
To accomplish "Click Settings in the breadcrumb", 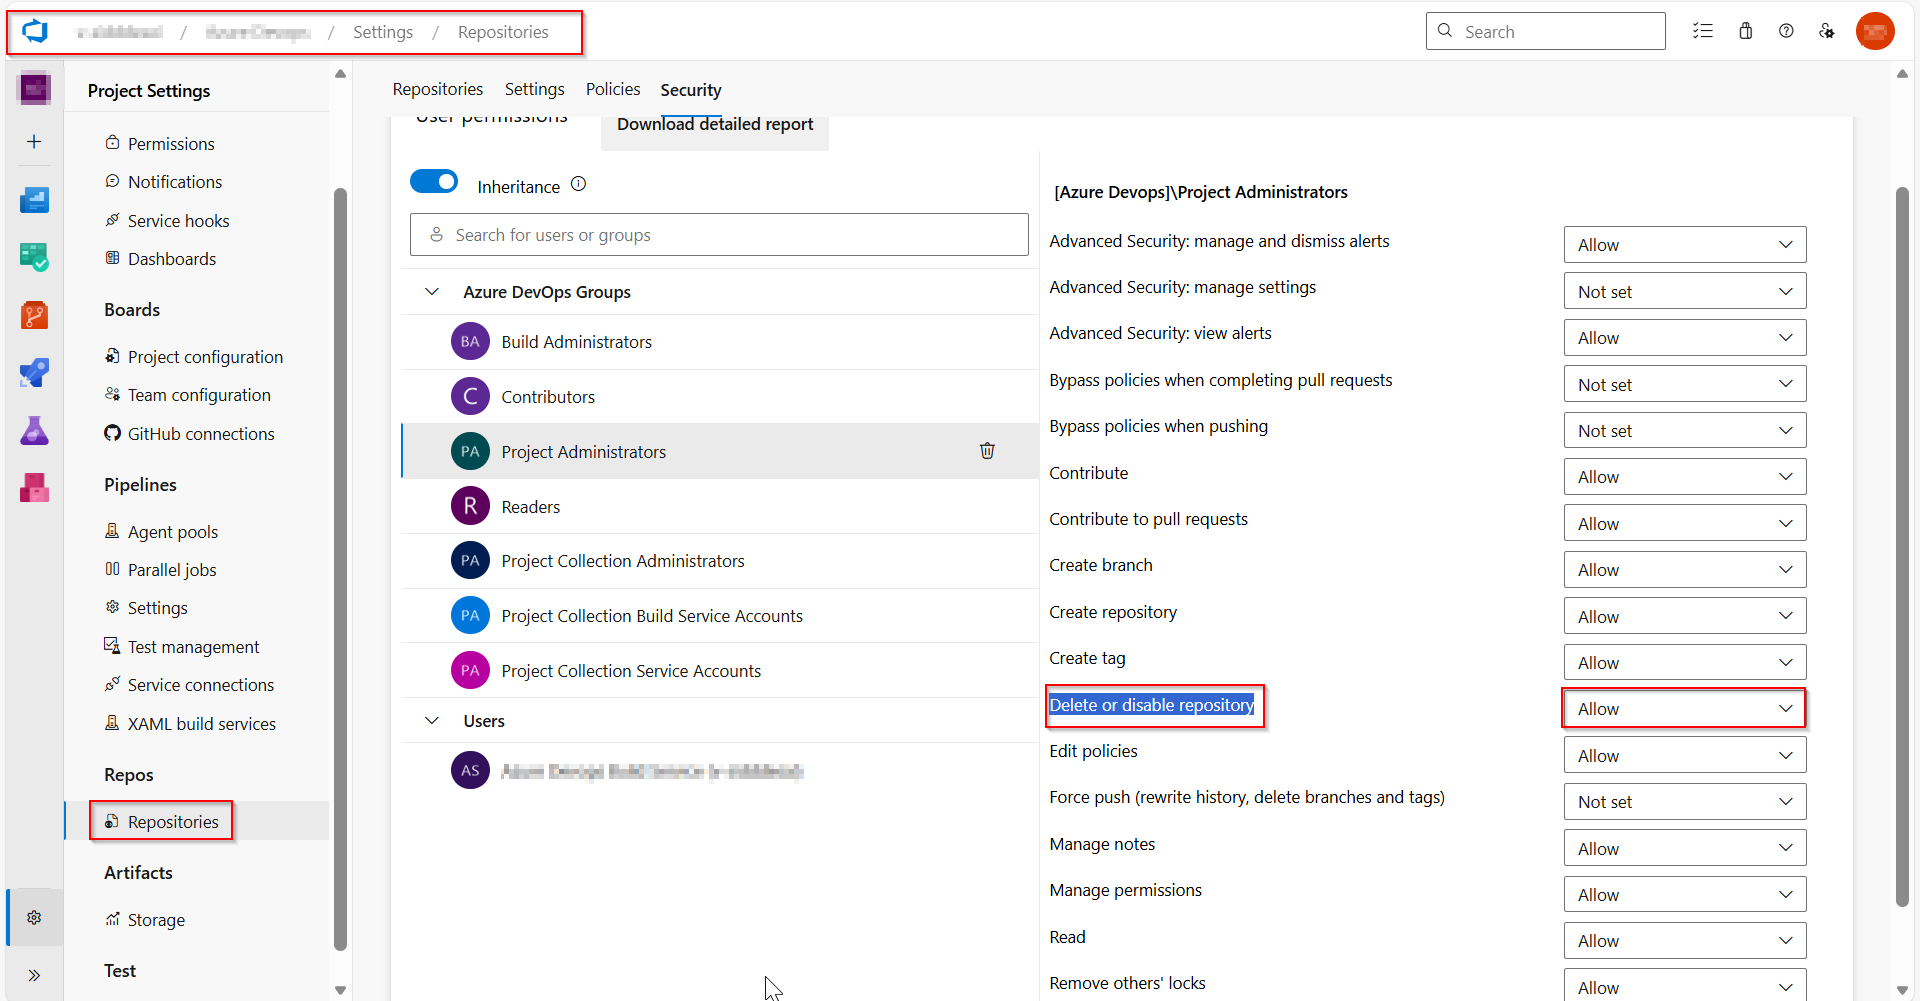I will (x=383, y=32).
